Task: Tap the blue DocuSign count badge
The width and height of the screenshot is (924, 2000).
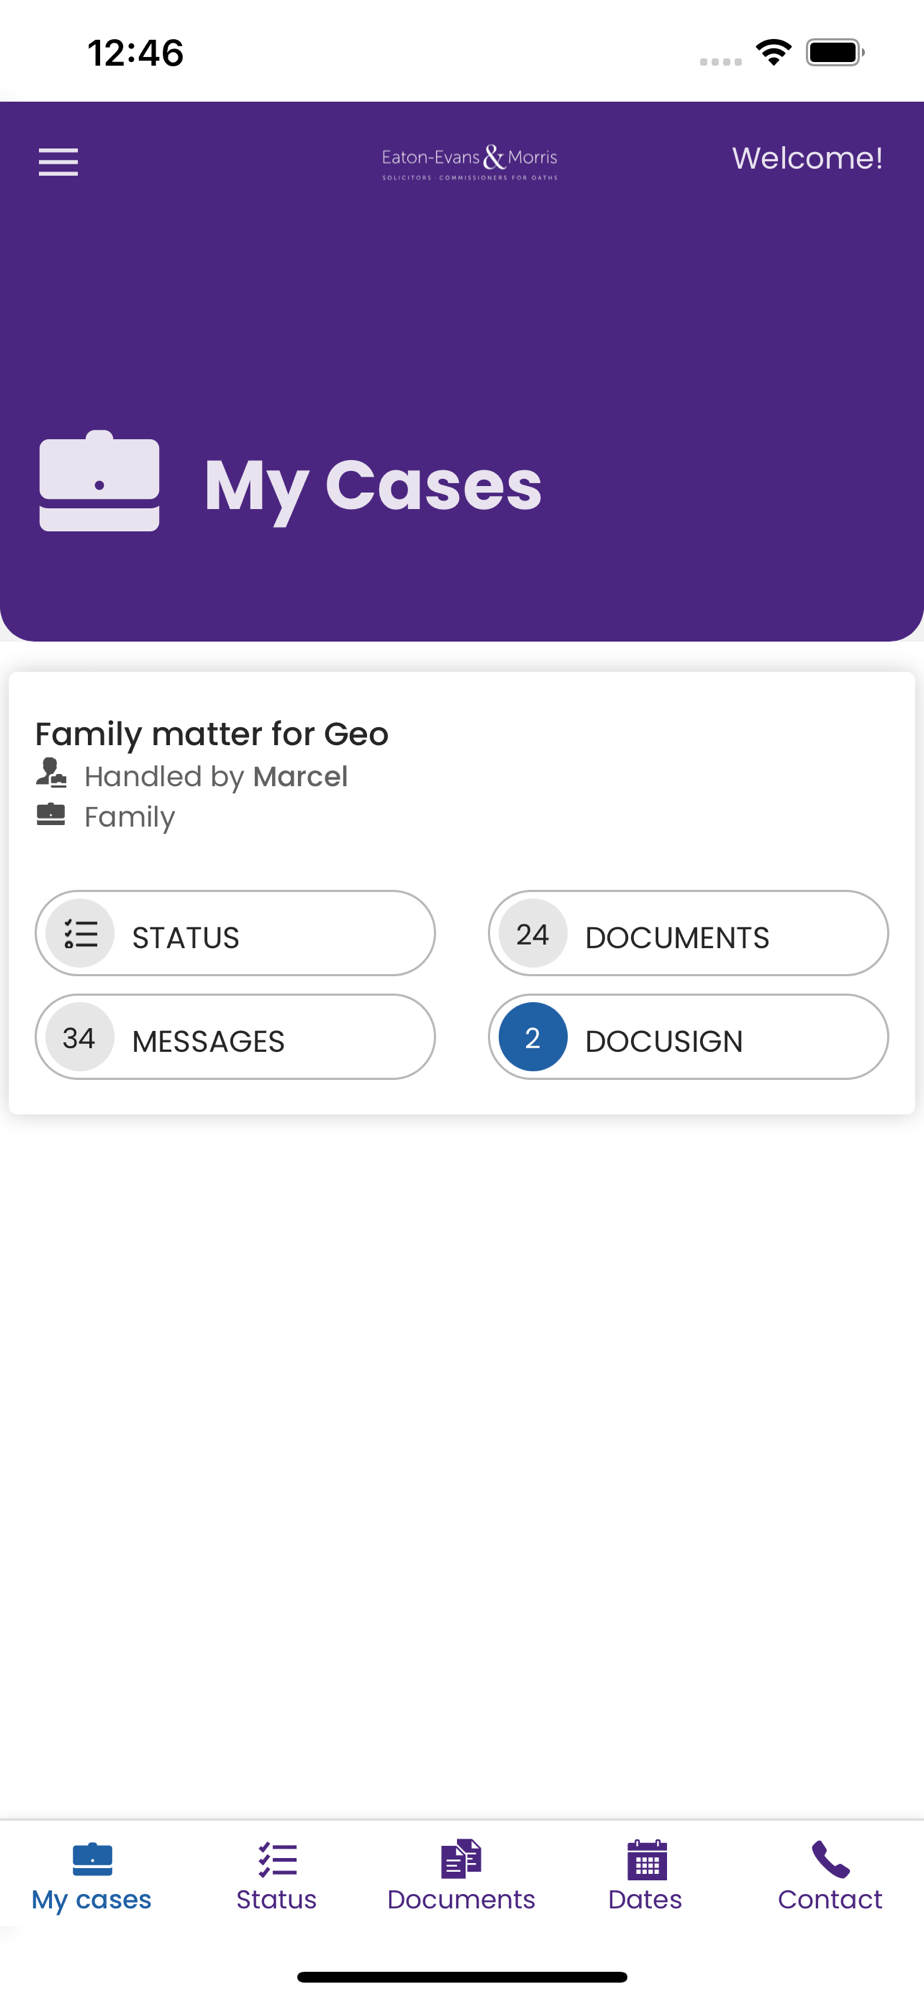Action: click(x=532, y=1038)
